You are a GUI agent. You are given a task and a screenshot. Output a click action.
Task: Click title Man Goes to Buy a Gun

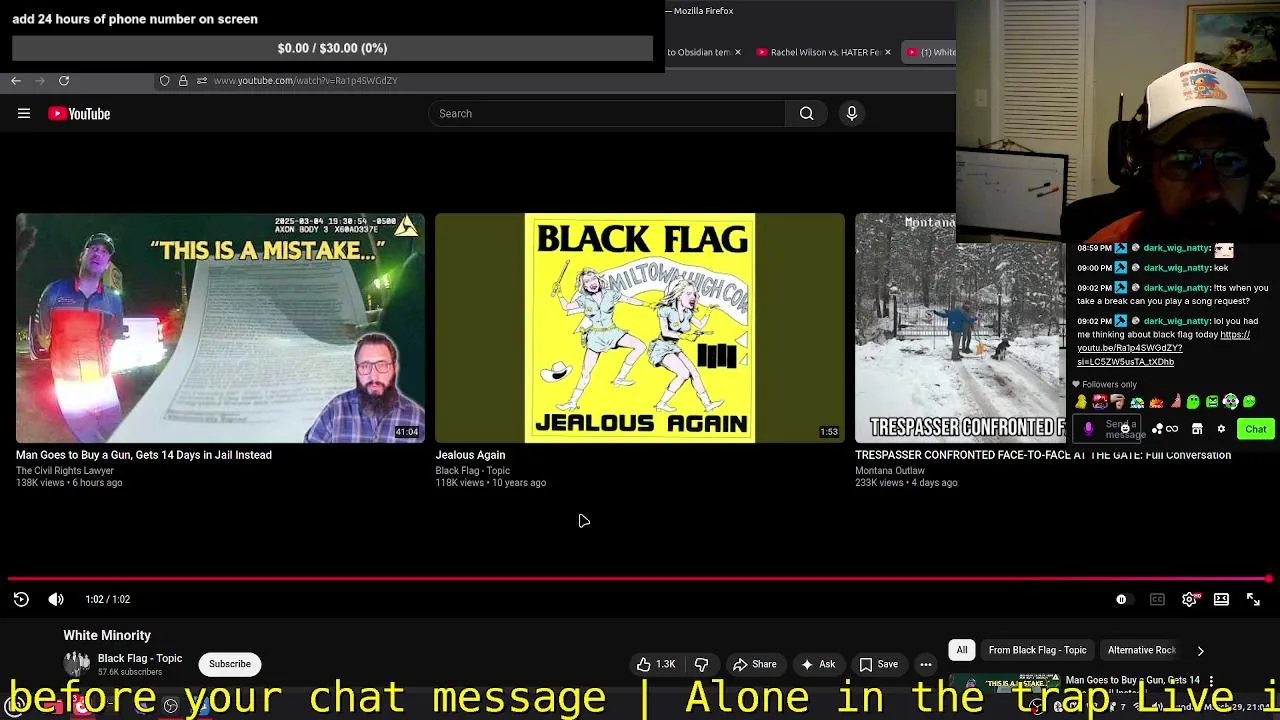point(144,455)
